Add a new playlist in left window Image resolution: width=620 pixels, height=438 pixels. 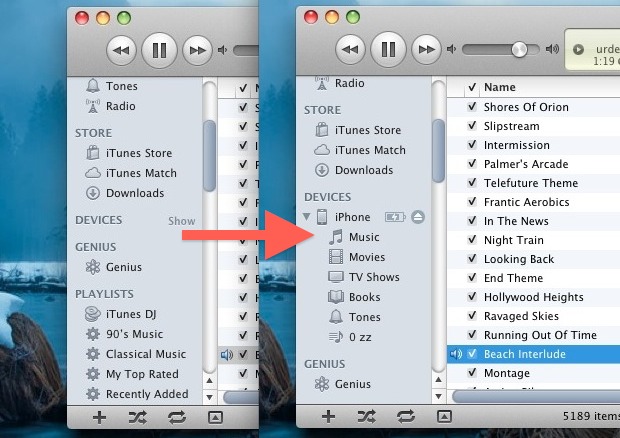(x=99, y=417)
